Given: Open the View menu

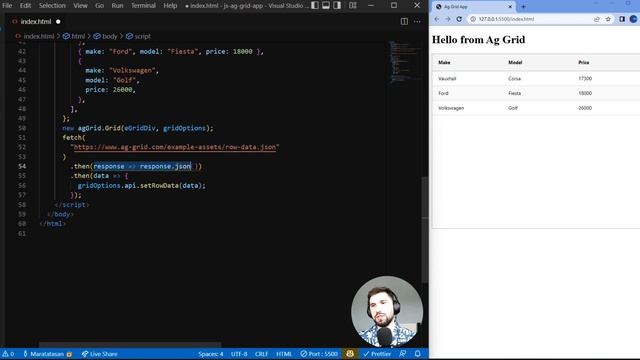Looking at the screenshot, I should click(x=80, y=6).
